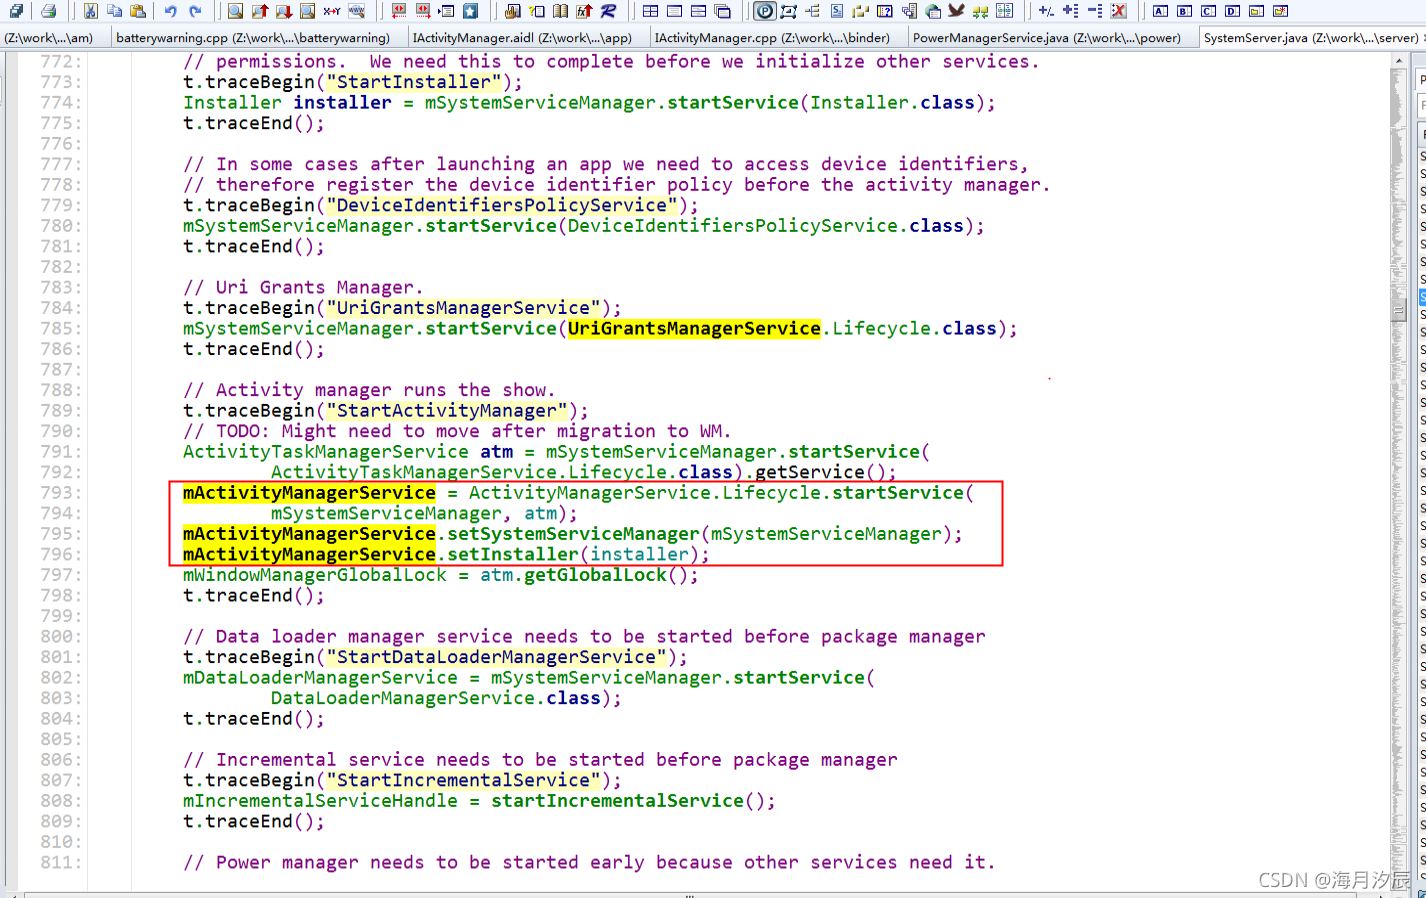Expand the B! symbol category button
Image resolution: width=1426 pixels, height=898 pixels.
click(x=1183, y=11)
